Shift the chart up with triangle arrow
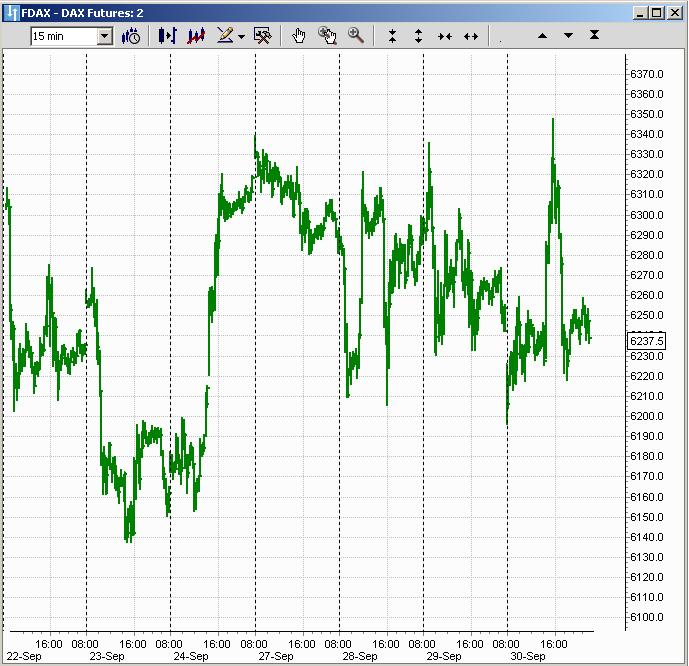 (542, 36)
